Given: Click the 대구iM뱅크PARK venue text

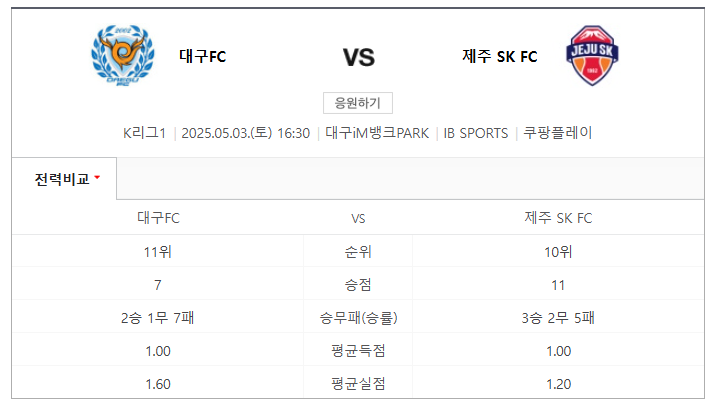Looking at the screenshot, I should [377, 133].
